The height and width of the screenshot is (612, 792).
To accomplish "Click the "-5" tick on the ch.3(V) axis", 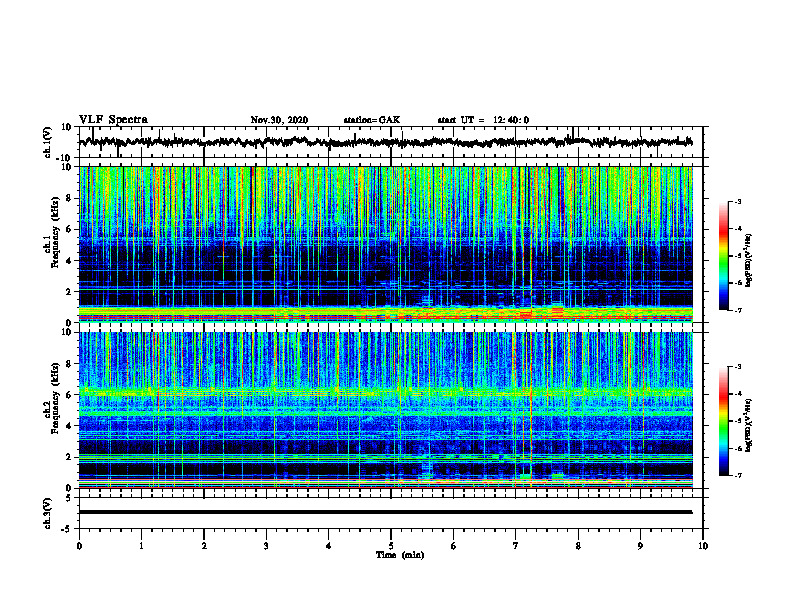I will 67,529.
